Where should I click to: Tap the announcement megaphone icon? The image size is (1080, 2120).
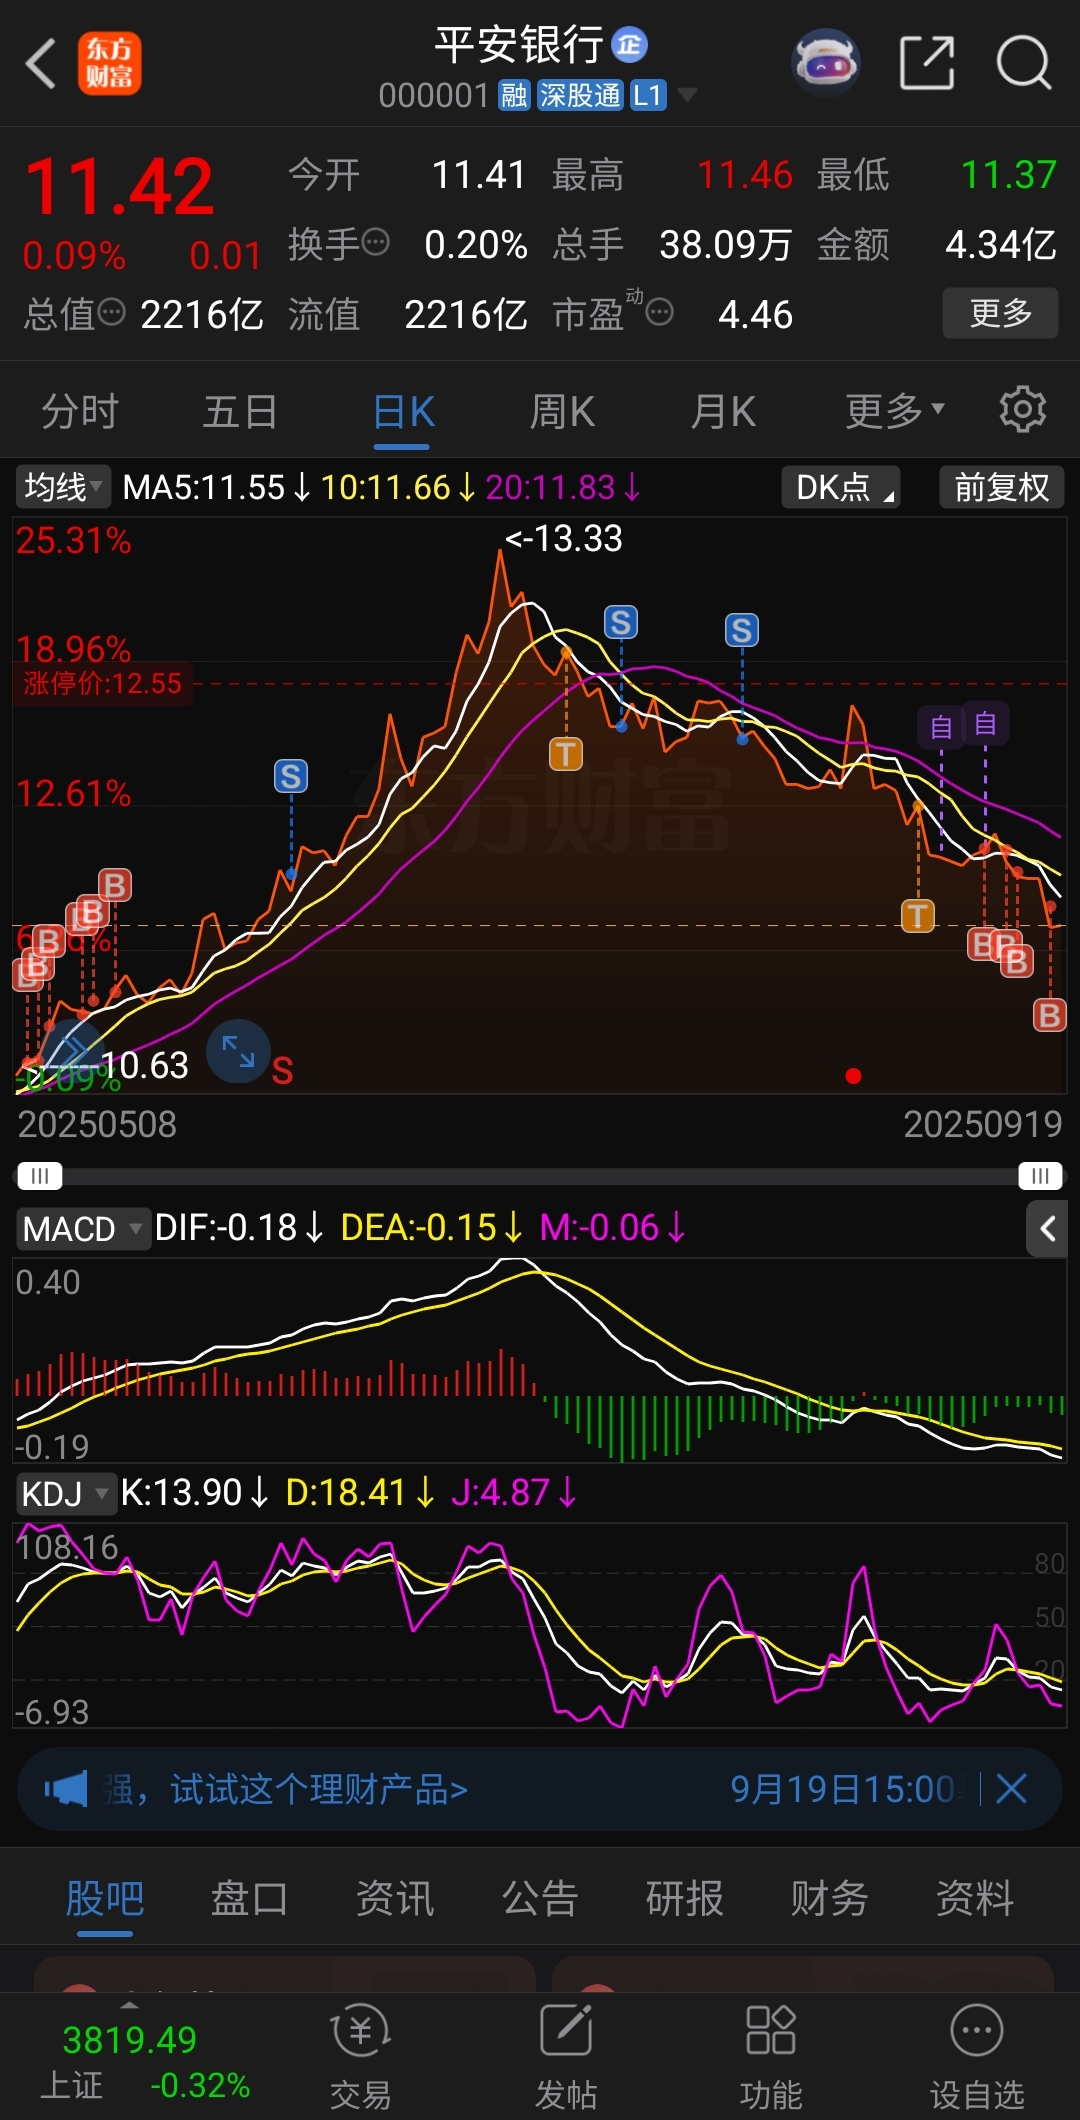tap(66, 1789)
